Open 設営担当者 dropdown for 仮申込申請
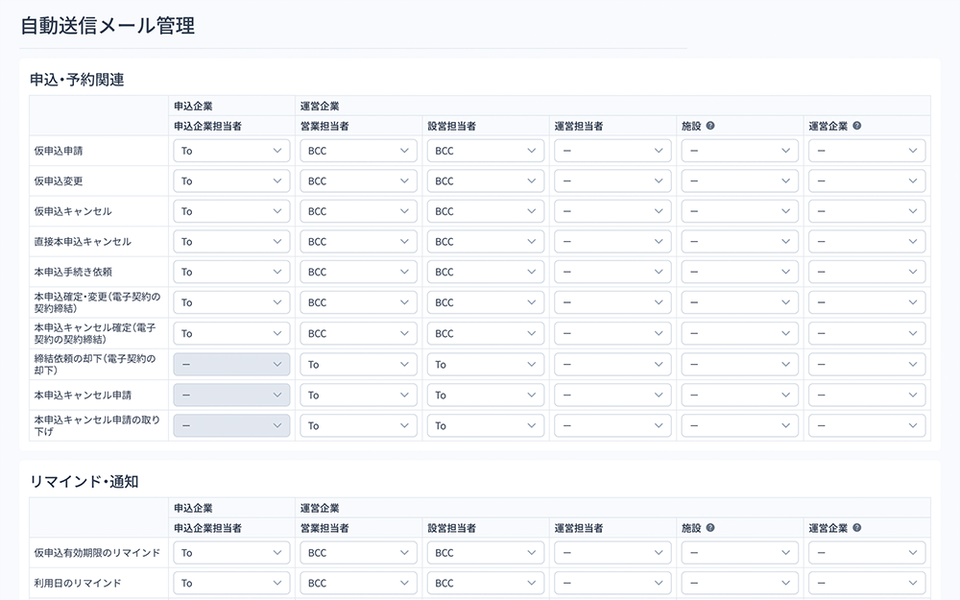 point(486,151)
